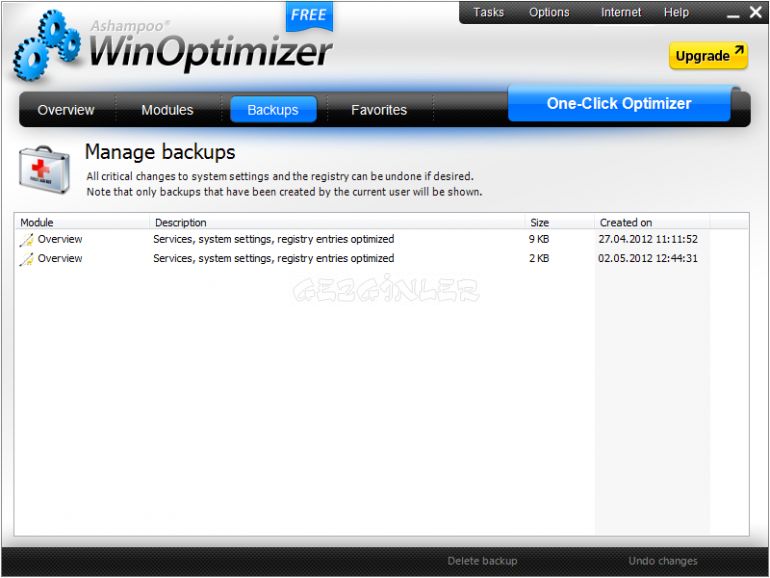Click the icon beside the 27.04.2012 backup row
Image resolution: width=770 pixels, height=578 pixels.
point(27,240)
